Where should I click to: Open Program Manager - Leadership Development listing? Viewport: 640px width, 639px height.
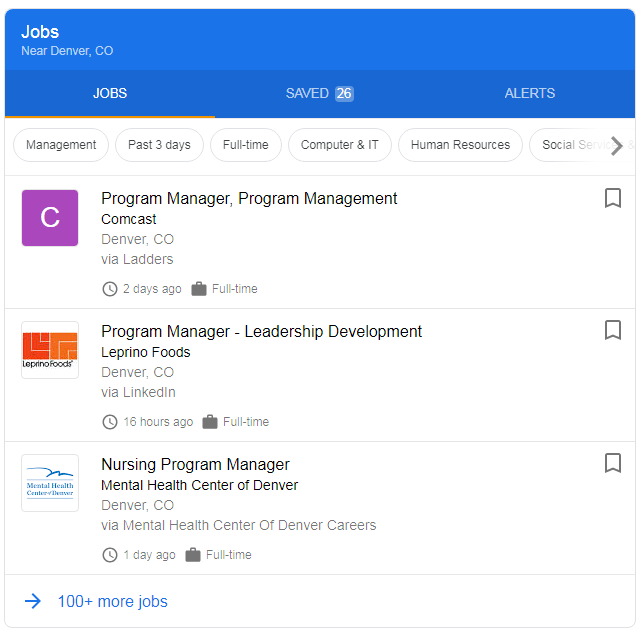(x=261, y=331)
